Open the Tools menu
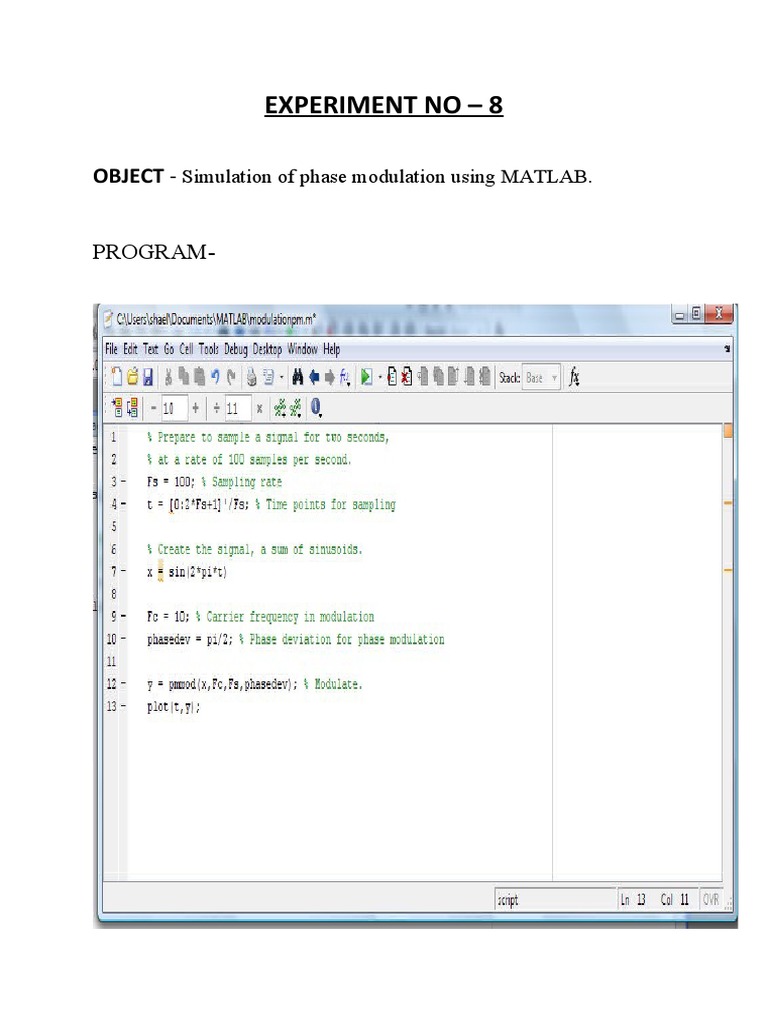768x1024 pixels. pyautogui.click(x=209, y=349)
